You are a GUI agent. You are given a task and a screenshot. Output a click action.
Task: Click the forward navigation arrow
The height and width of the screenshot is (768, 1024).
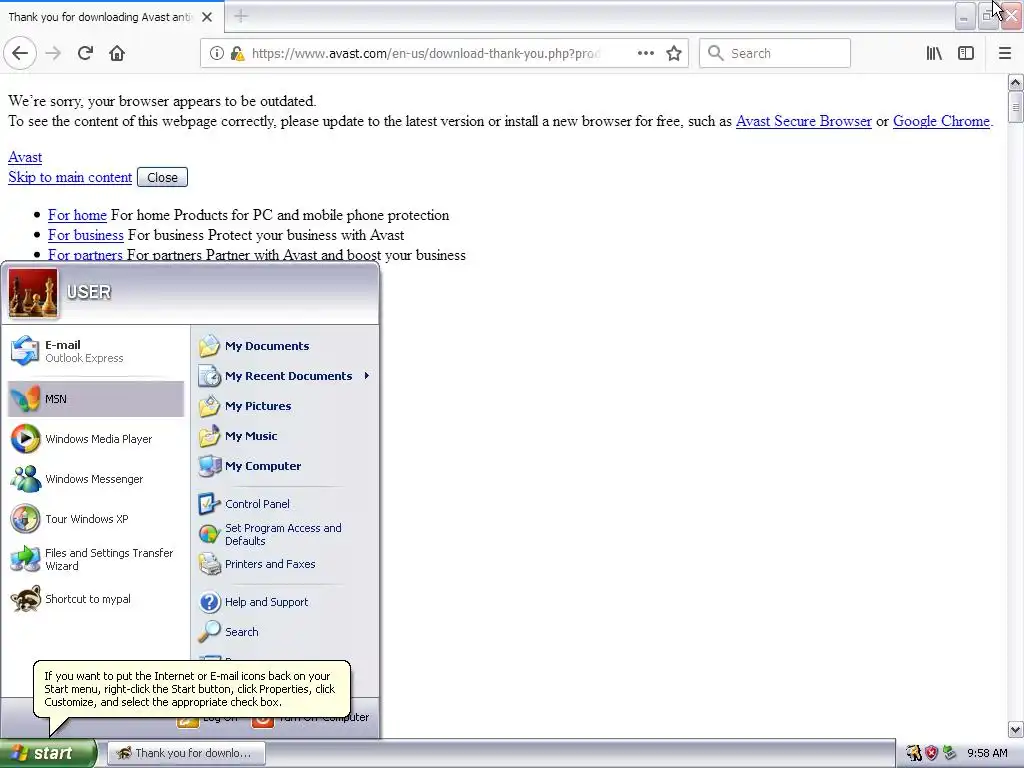tap(53, 54)
